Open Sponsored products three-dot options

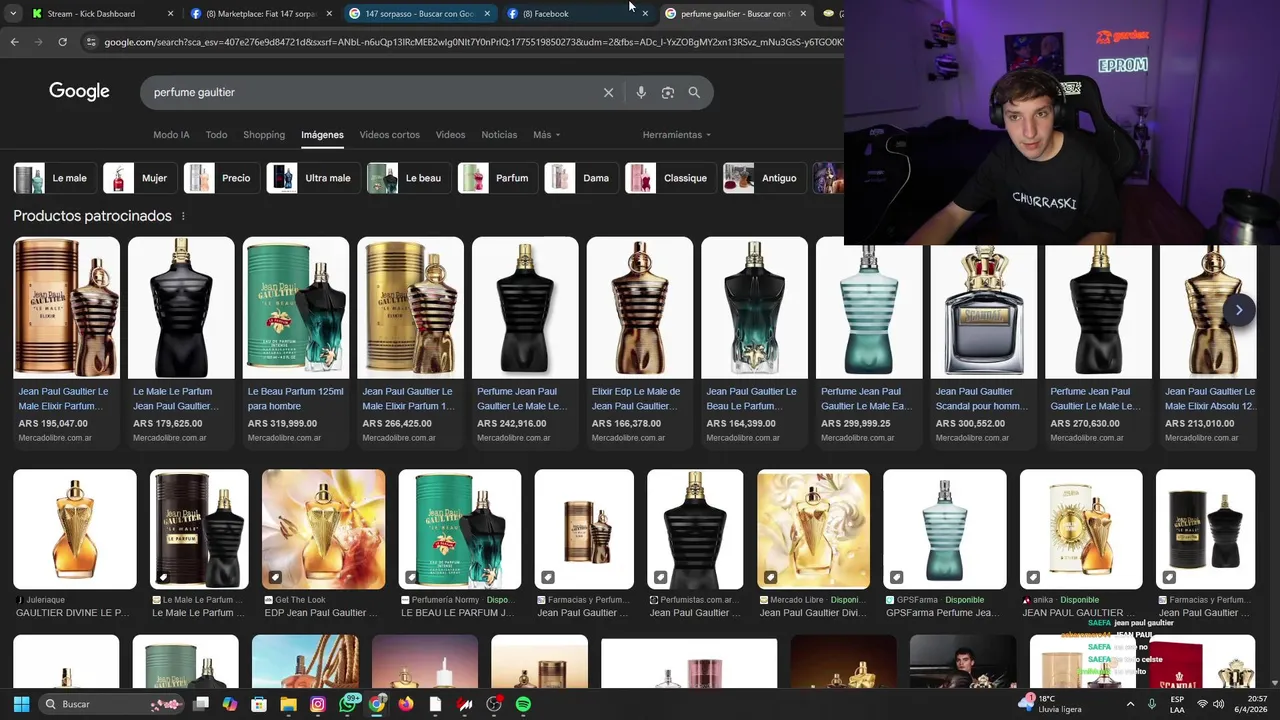(183, 216)
